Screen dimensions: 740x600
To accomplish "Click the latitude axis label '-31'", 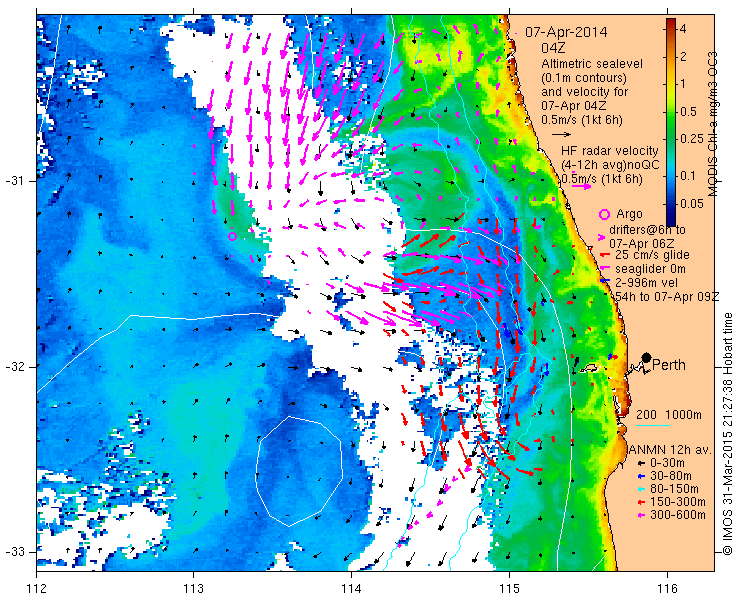I will (x=14, y=181).
